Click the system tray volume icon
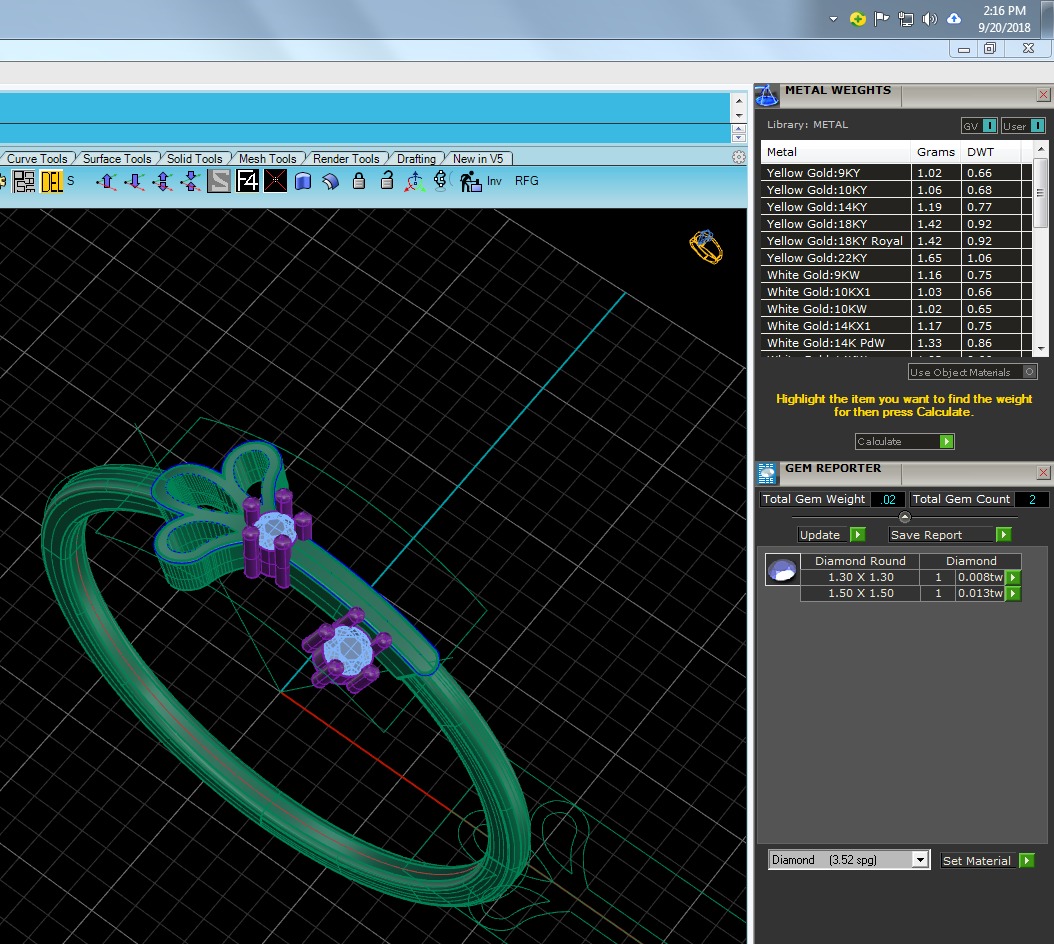This screenshot has width=1054, height=944. (x=930, y=19)
